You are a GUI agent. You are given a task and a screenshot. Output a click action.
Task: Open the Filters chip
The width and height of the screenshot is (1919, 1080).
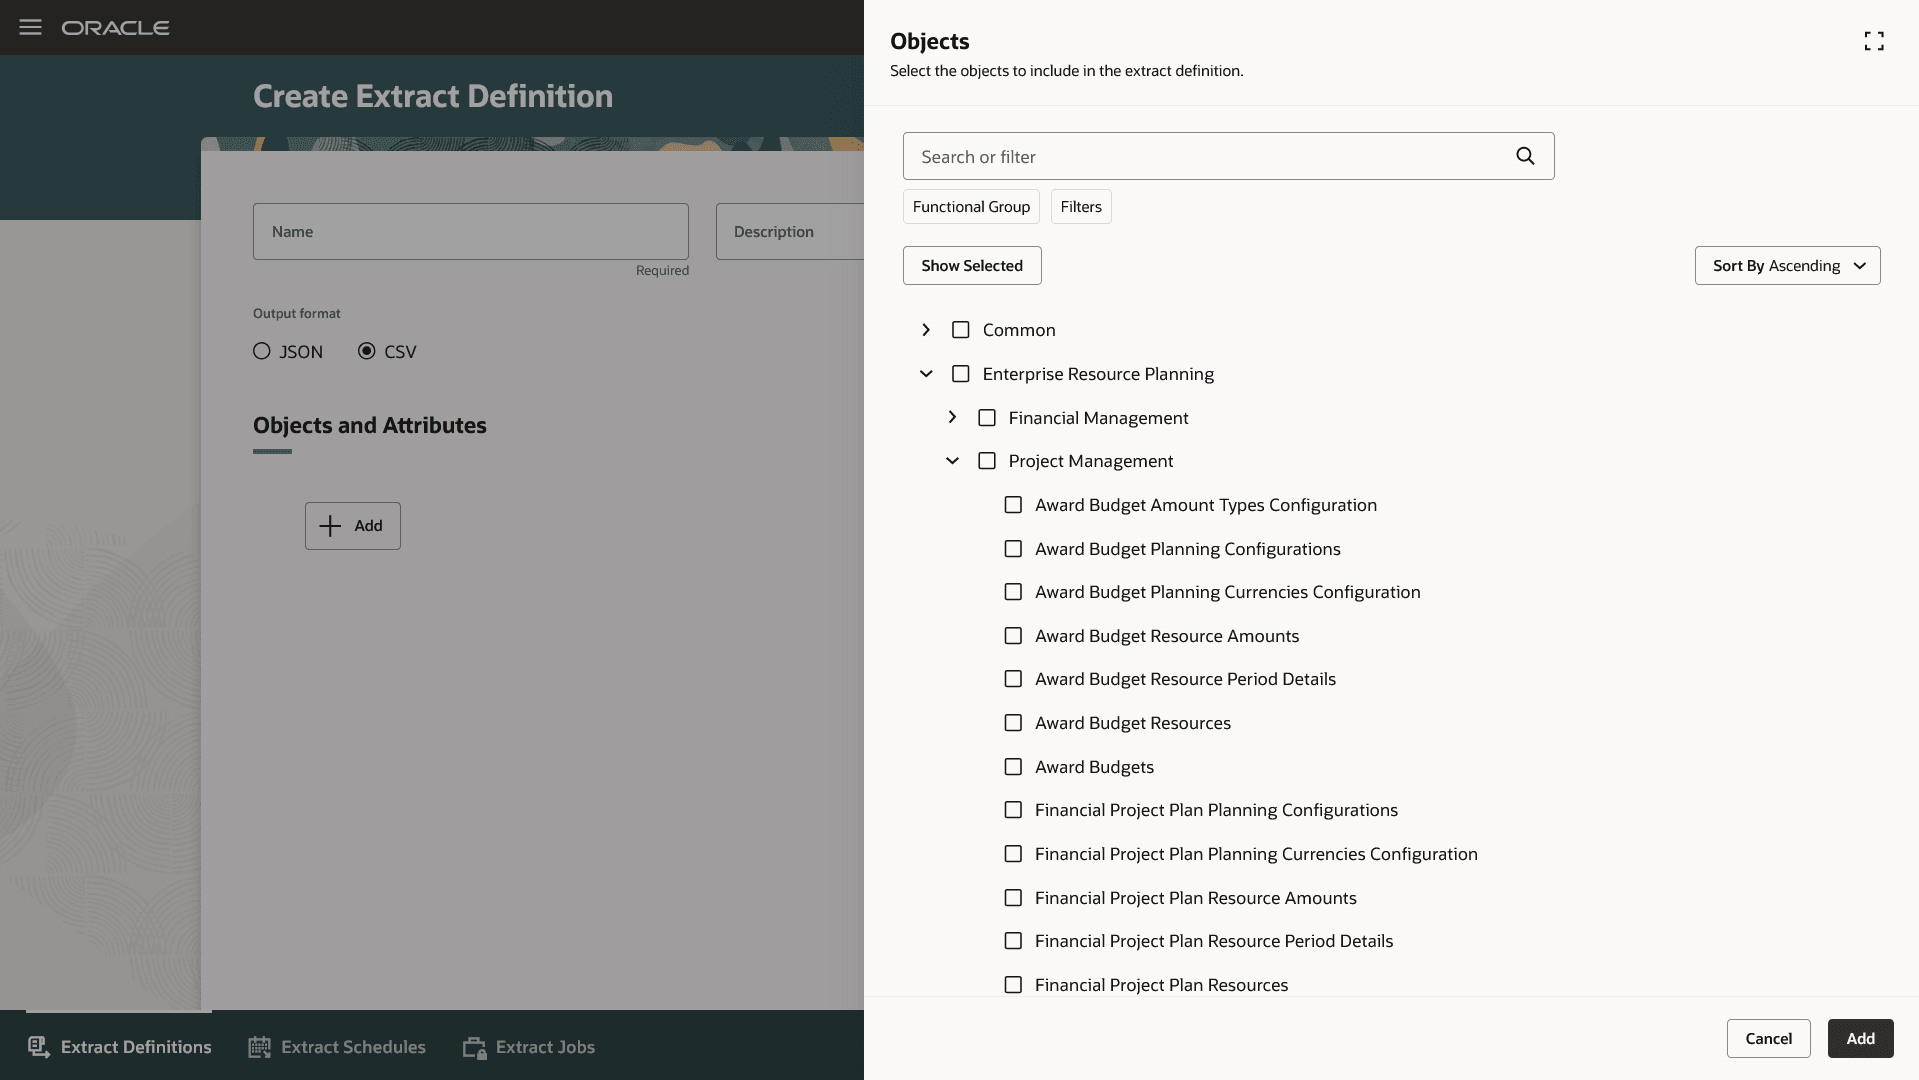pyautogui.click(x=1081, y=207)
